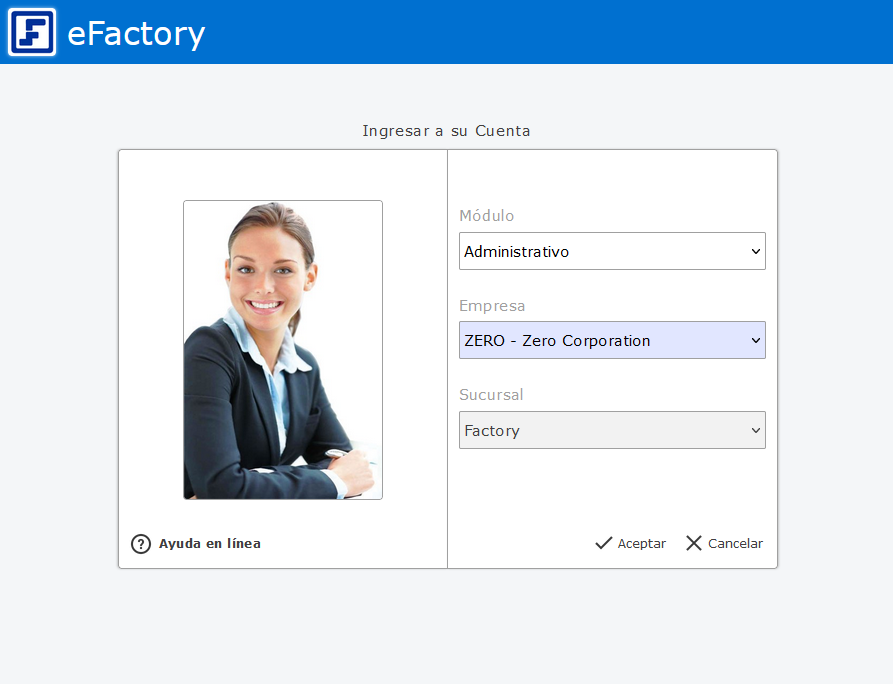Click the user profile photo

[x=283, y=350]
